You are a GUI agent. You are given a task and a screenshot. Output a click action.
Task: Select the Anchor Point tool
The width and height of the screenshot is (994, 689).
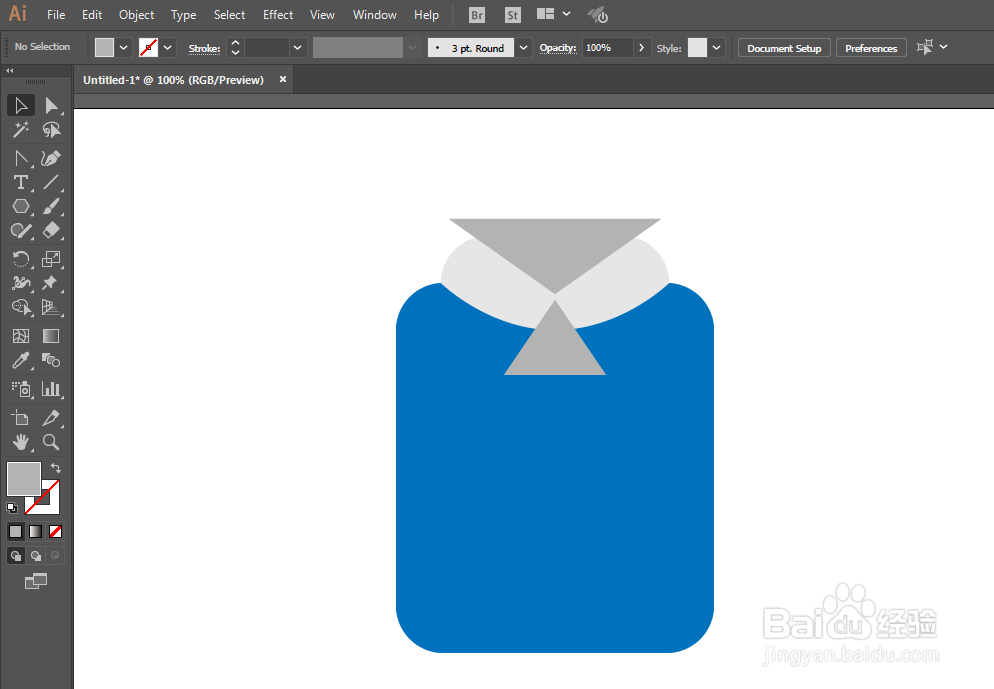pos(20,158)
